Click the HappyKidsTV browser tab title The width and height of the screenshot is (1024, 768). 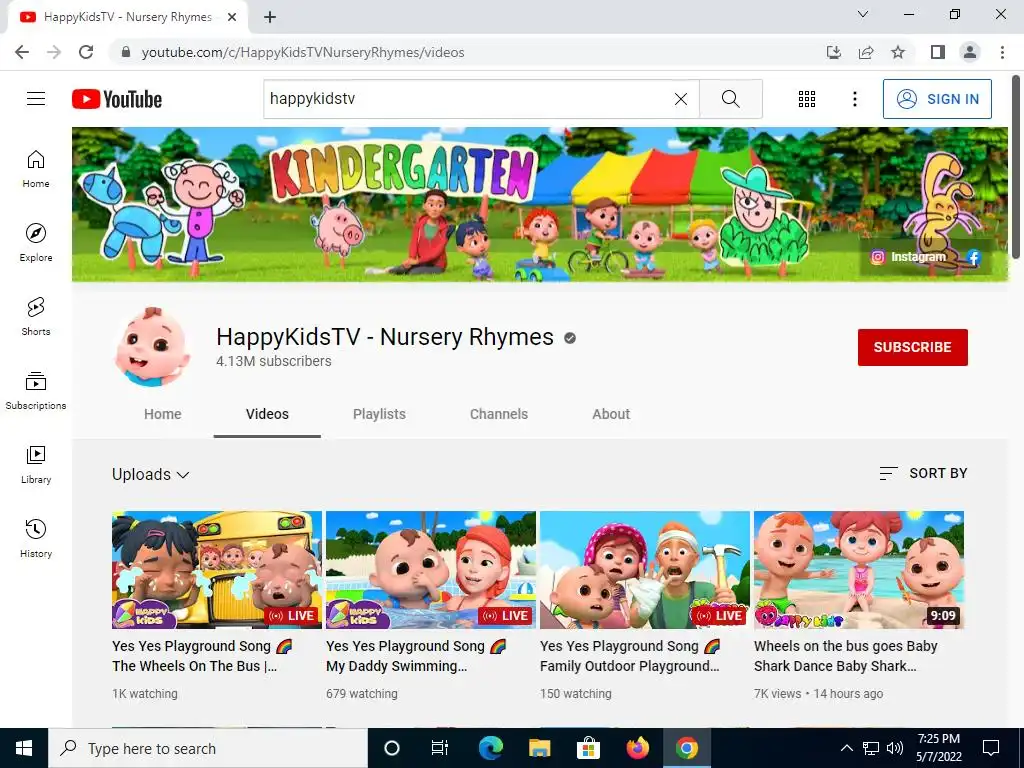tap(127, 17)
